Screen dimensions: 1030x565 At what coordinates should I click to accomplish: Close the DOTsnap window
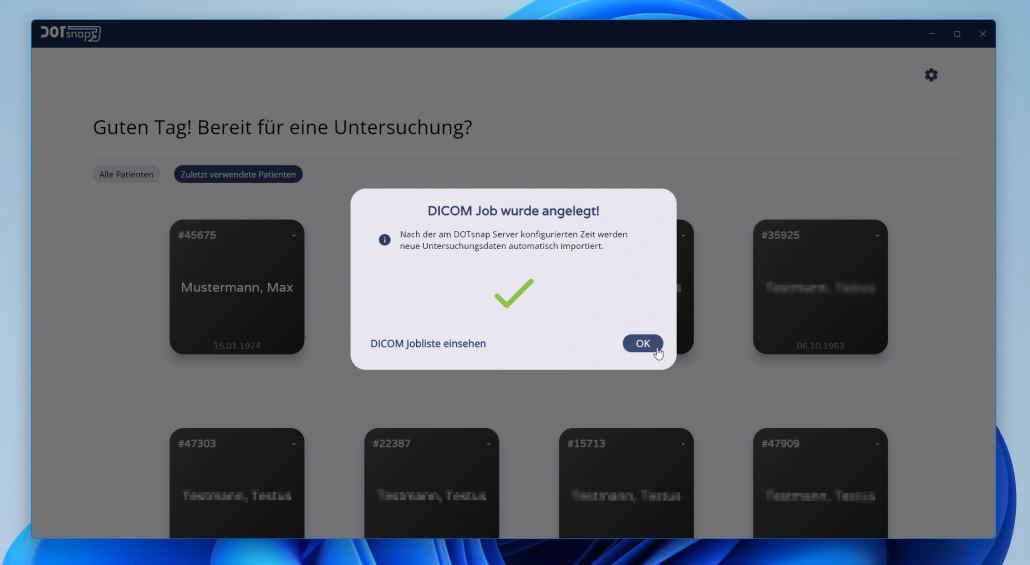point(982,34)
